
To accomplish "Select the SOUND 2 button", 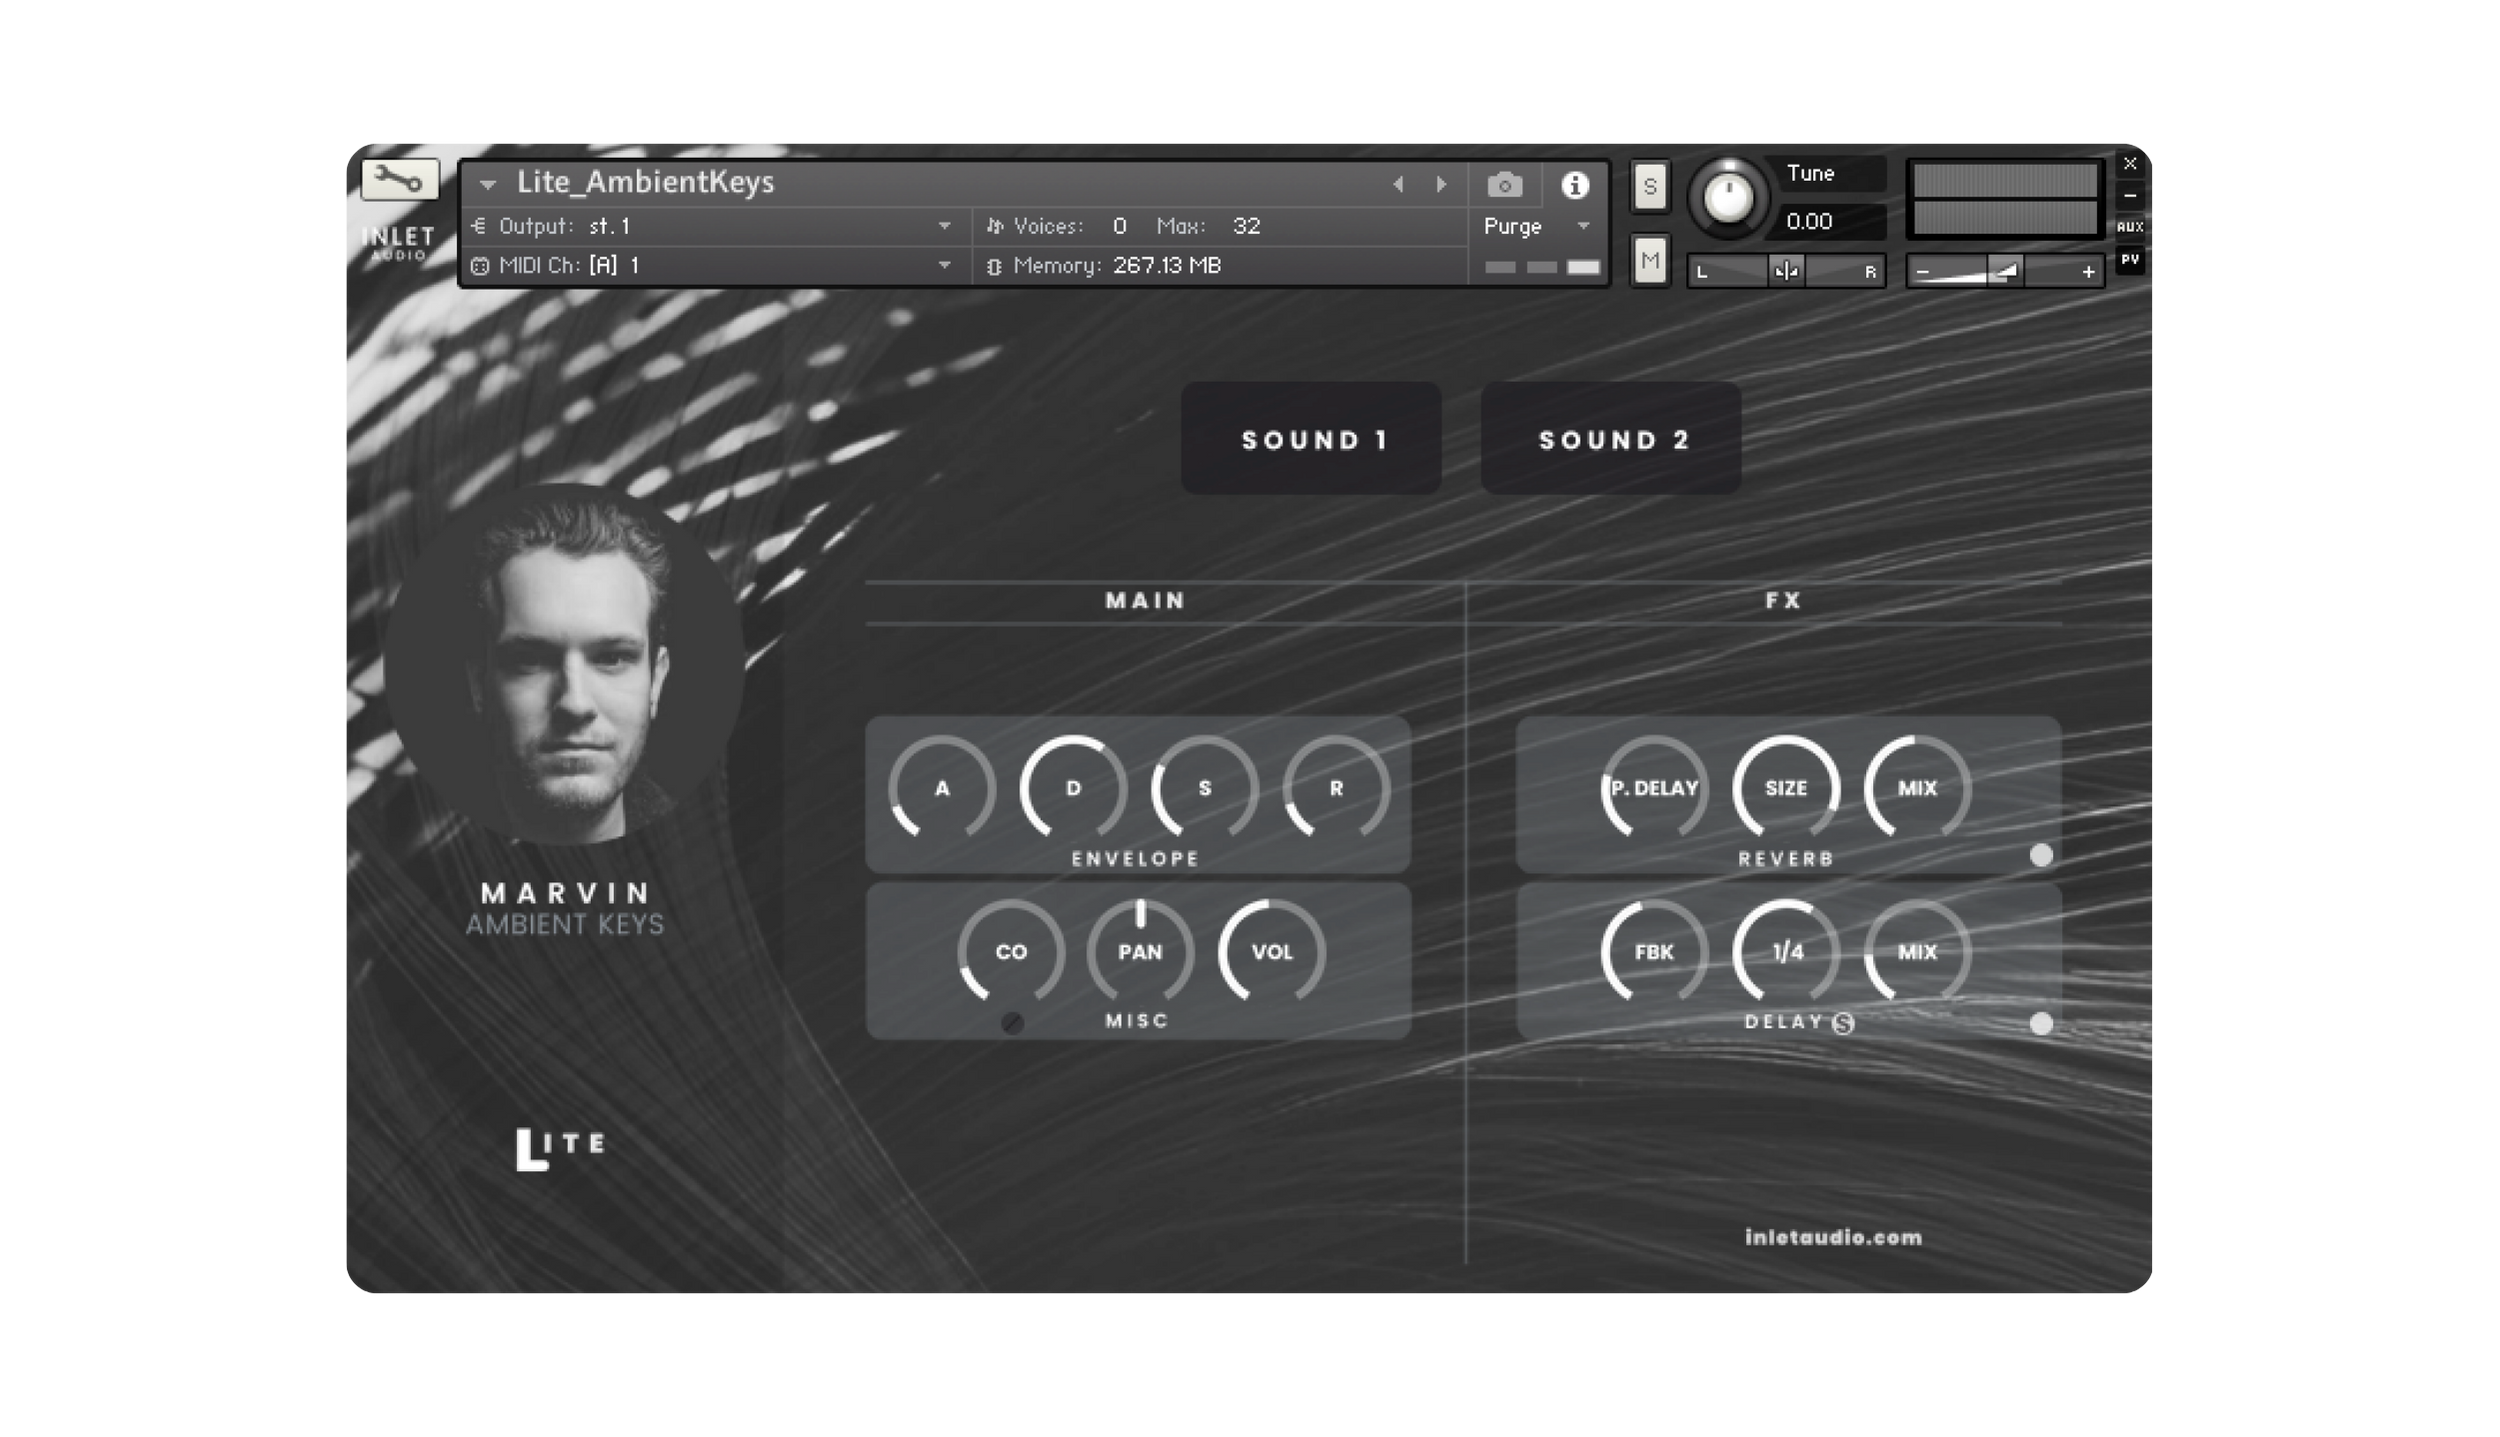I will tap(1611, 439).
